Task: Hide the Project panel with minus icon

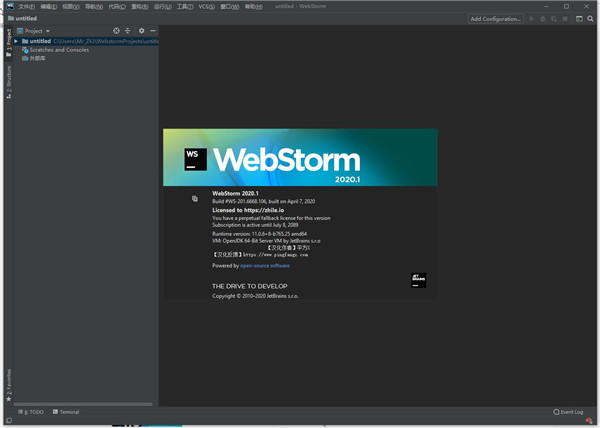Action: click(x=153, y=31)
